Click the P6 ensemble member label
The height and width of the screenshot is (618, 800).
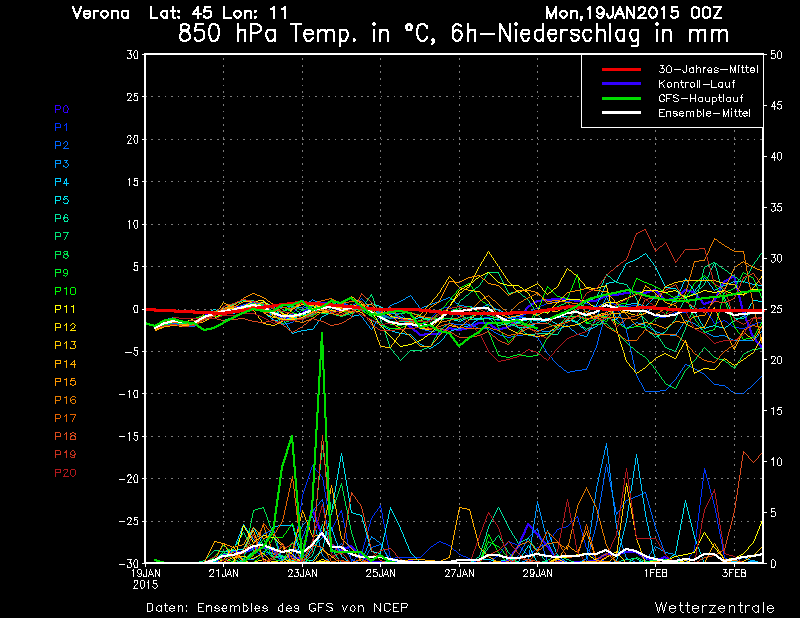pyautogui.click(x=62, y=218)
